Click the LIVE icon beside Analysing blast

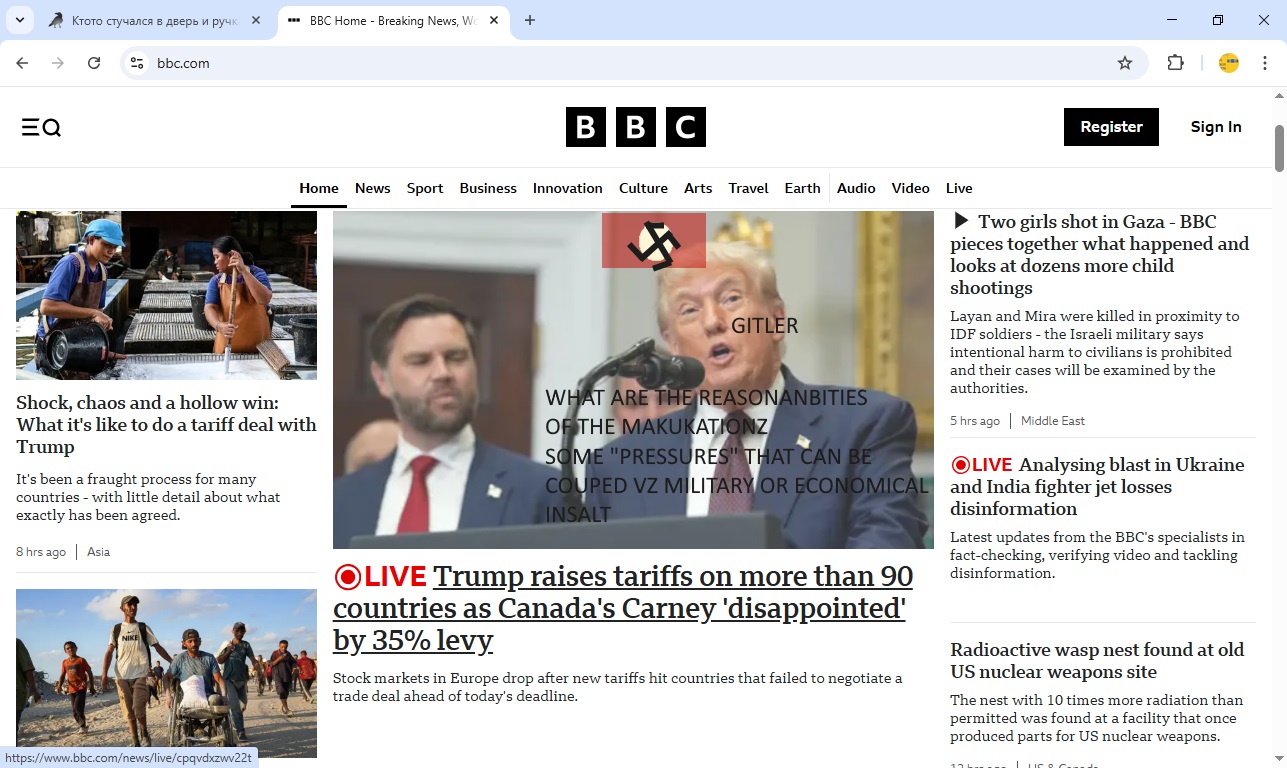coord(960,465)
